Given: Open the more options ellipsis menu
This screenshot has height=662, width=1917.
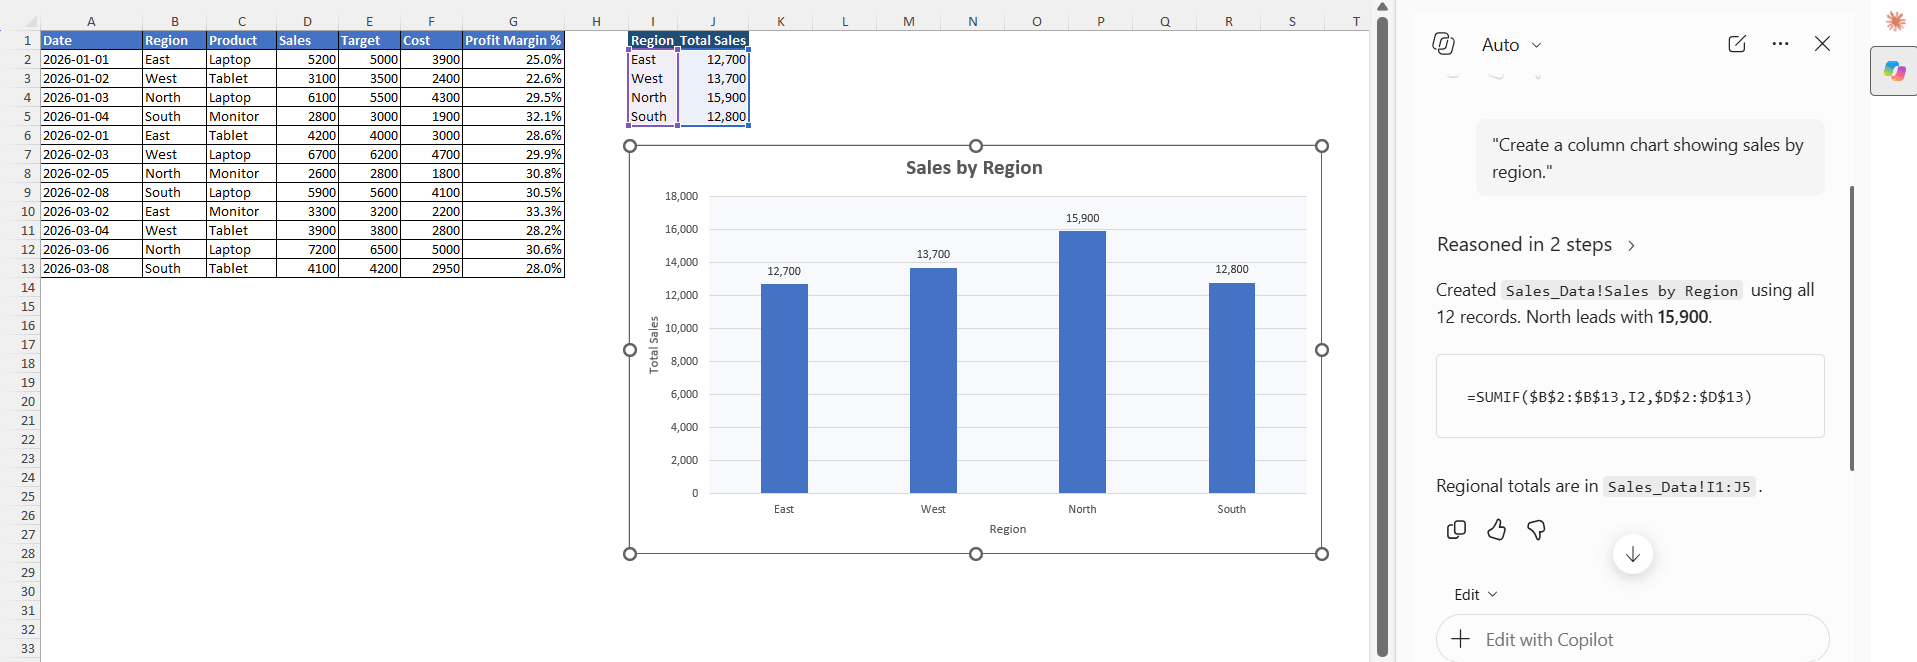Looking at the screenshot, I should (1780, 44).
